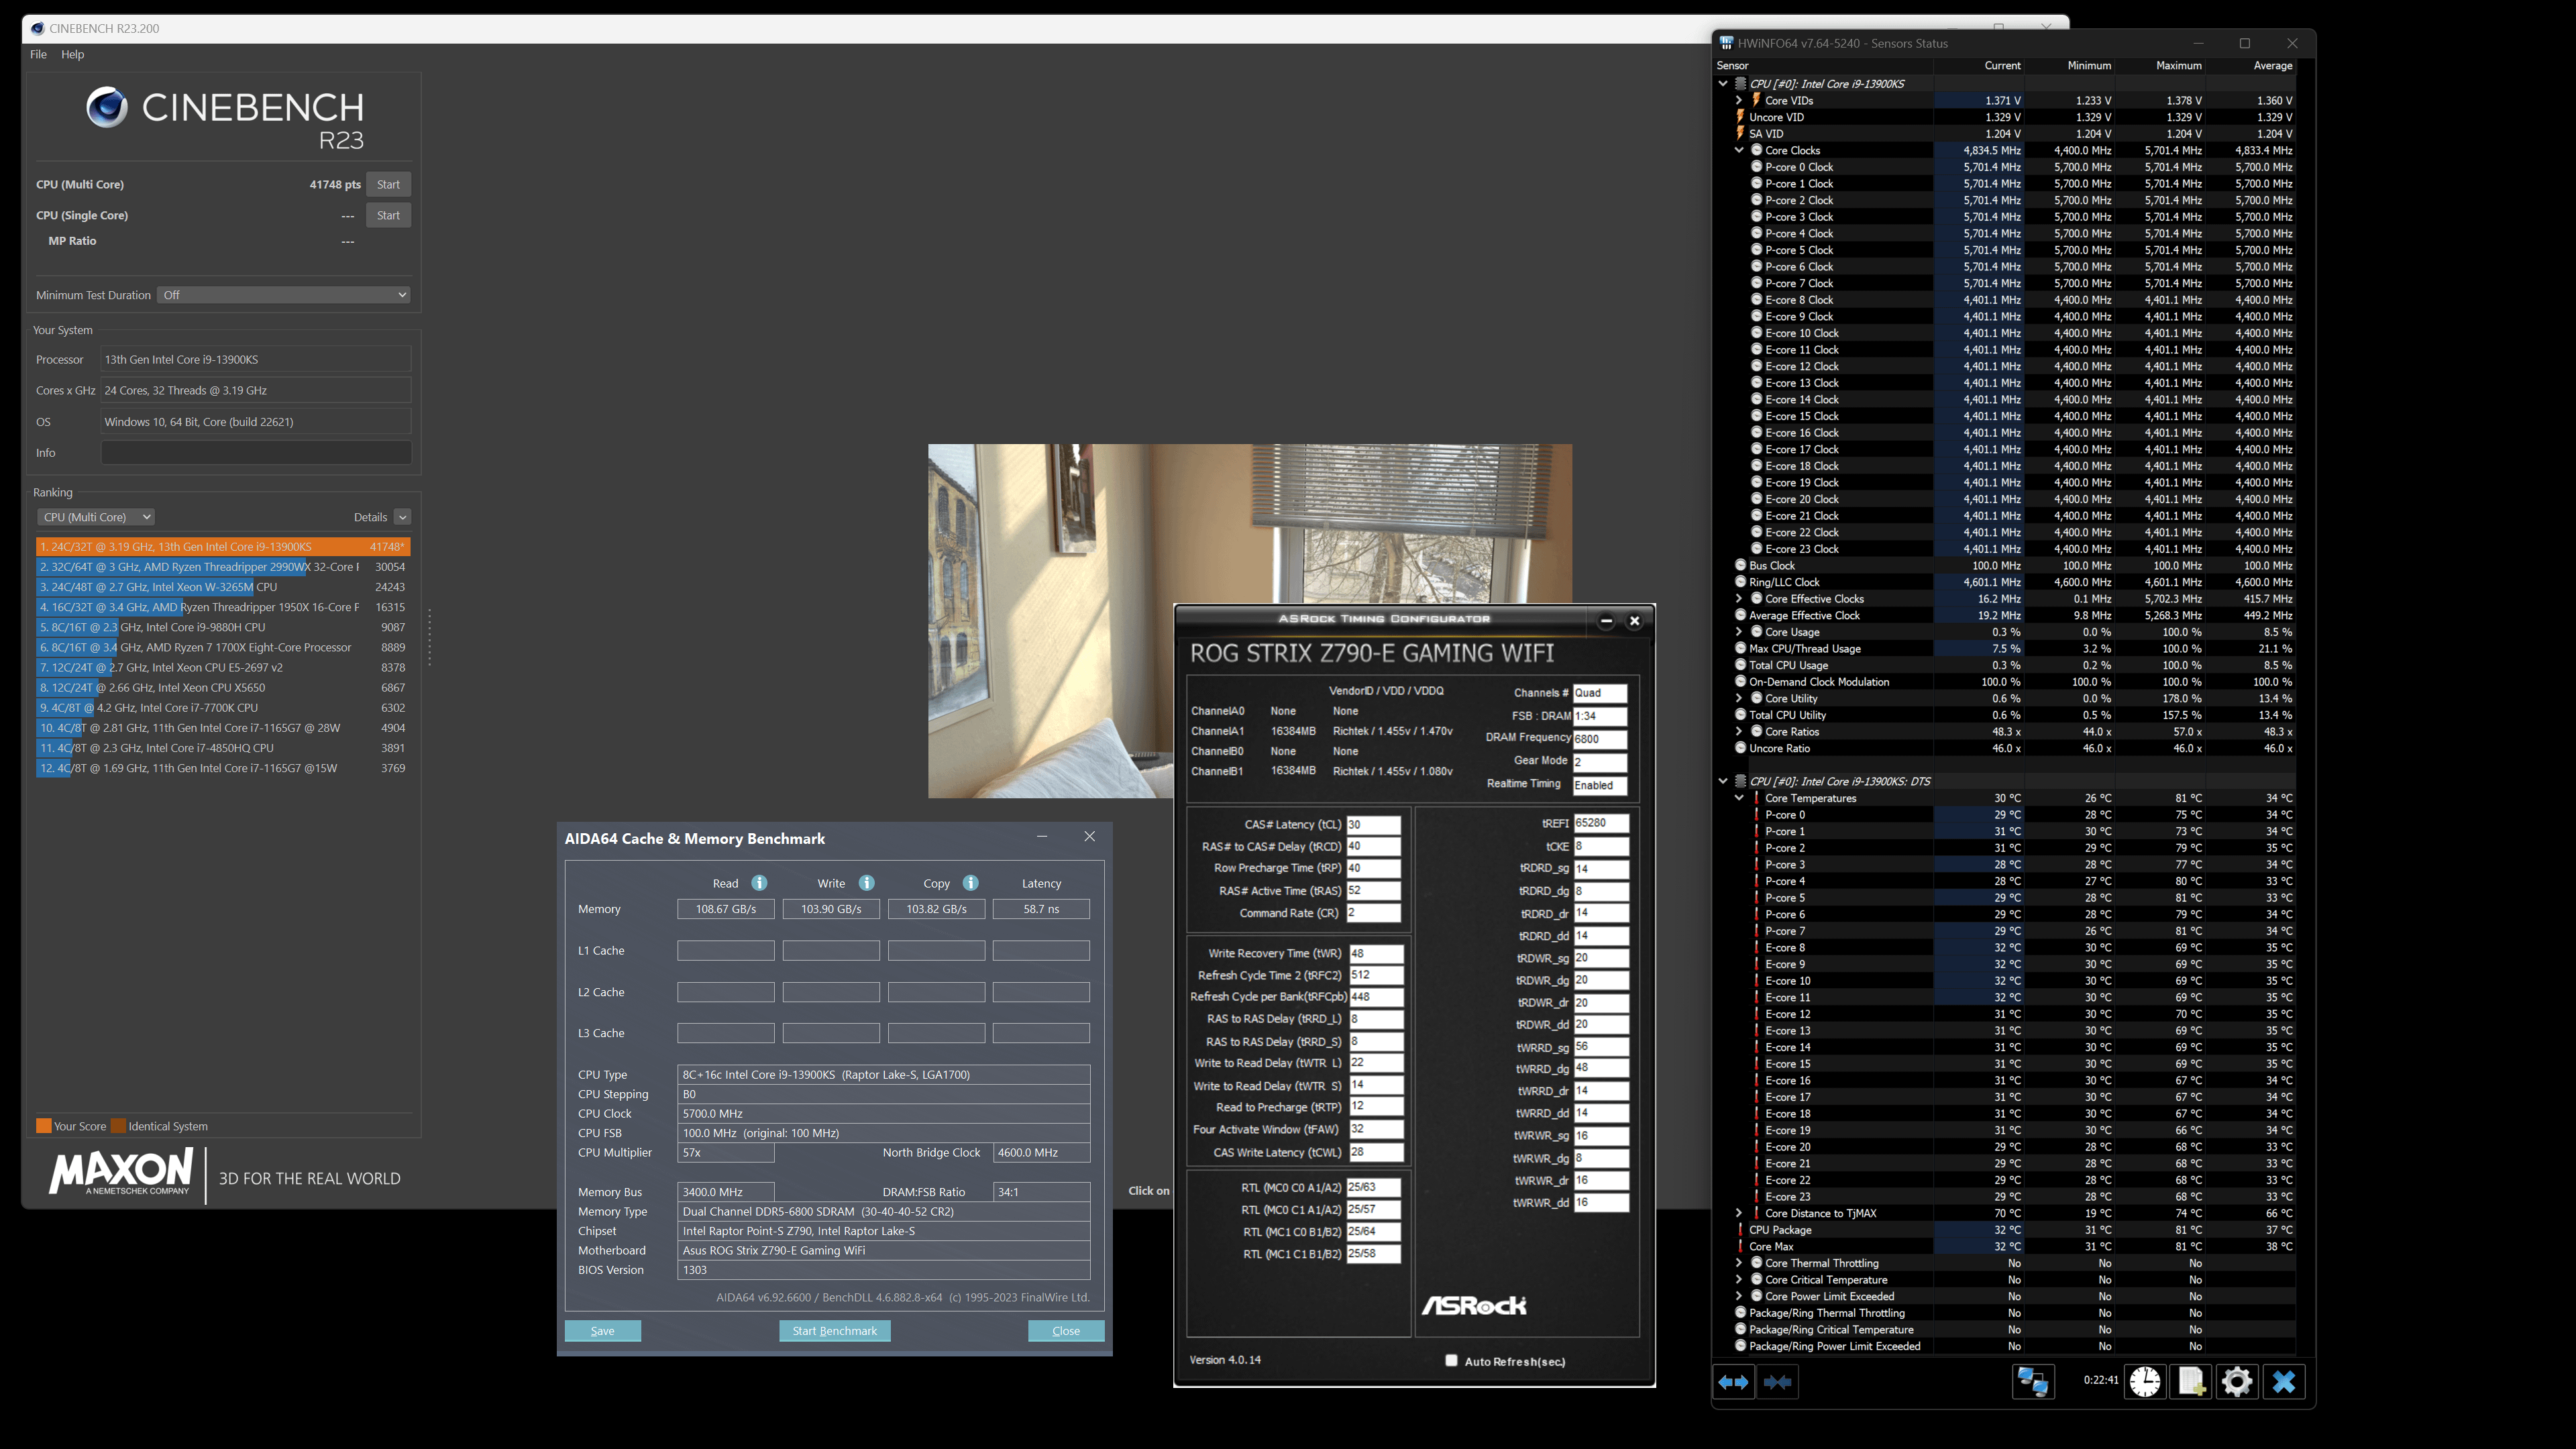Expand the ranking Details arrow
2576x1449 pixels.
[x=402, y=517]
